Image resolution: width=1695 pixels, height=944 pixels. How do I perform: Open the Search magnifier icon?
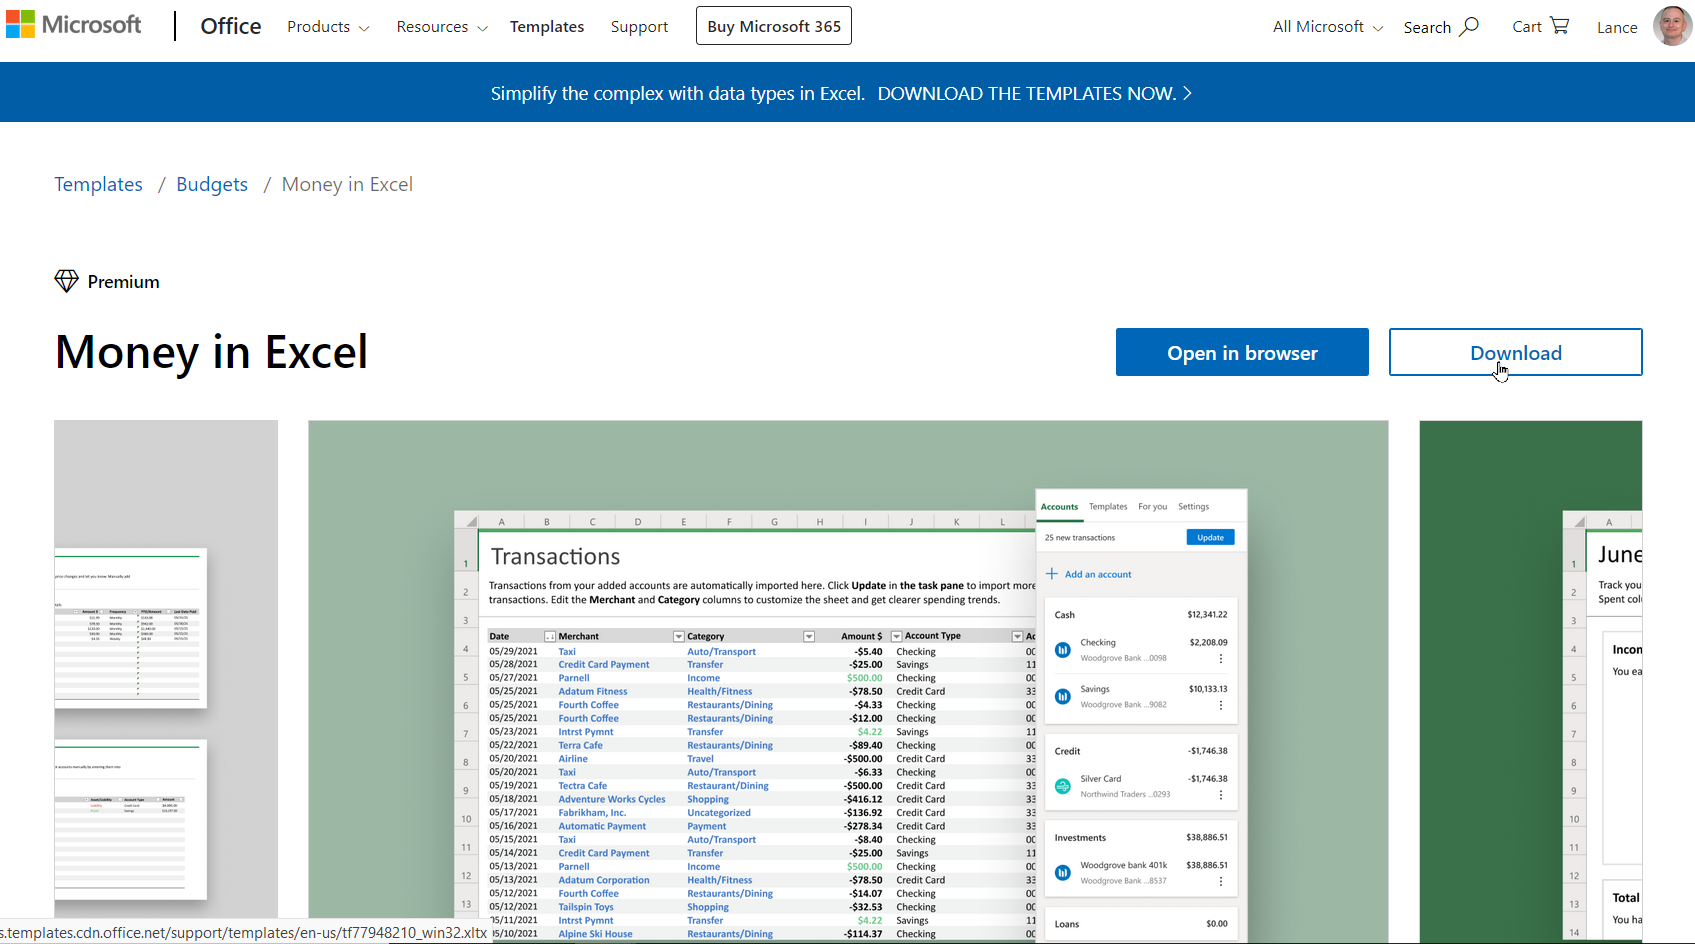pos(1469,26)
